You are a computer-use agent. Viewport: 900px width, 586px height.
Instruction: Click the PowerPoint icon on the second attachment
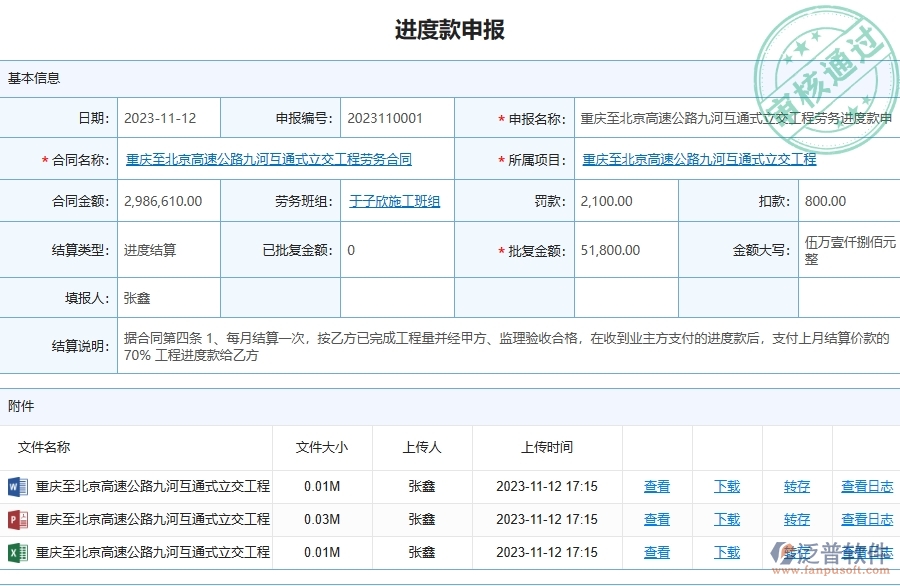[x=17, y=519]
